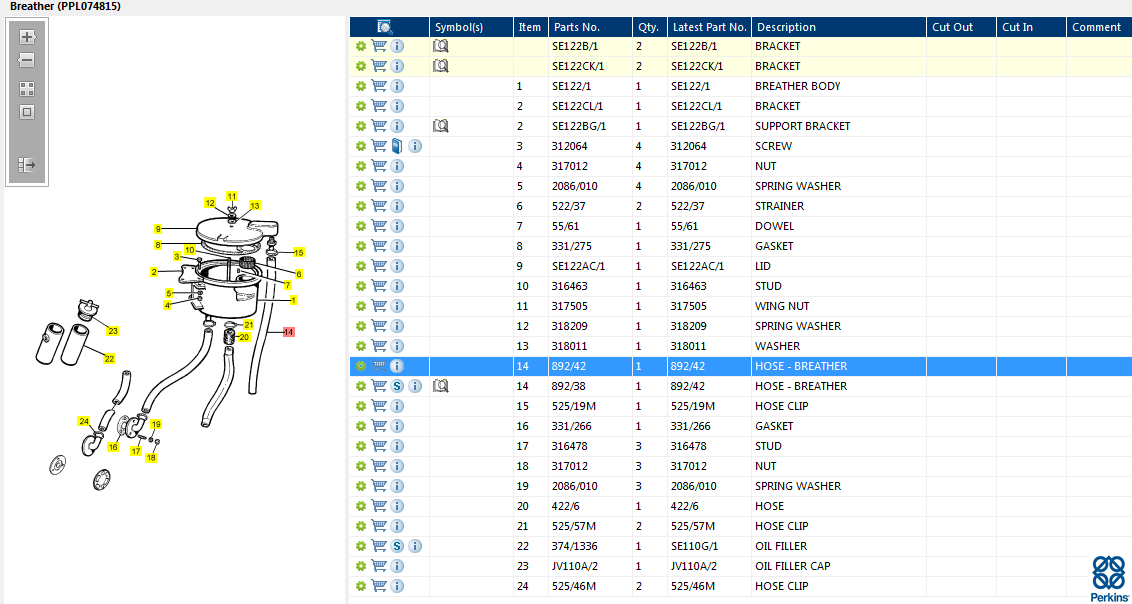
Task: Open notes symbol for 892/38 row
Action: [440, 387]
